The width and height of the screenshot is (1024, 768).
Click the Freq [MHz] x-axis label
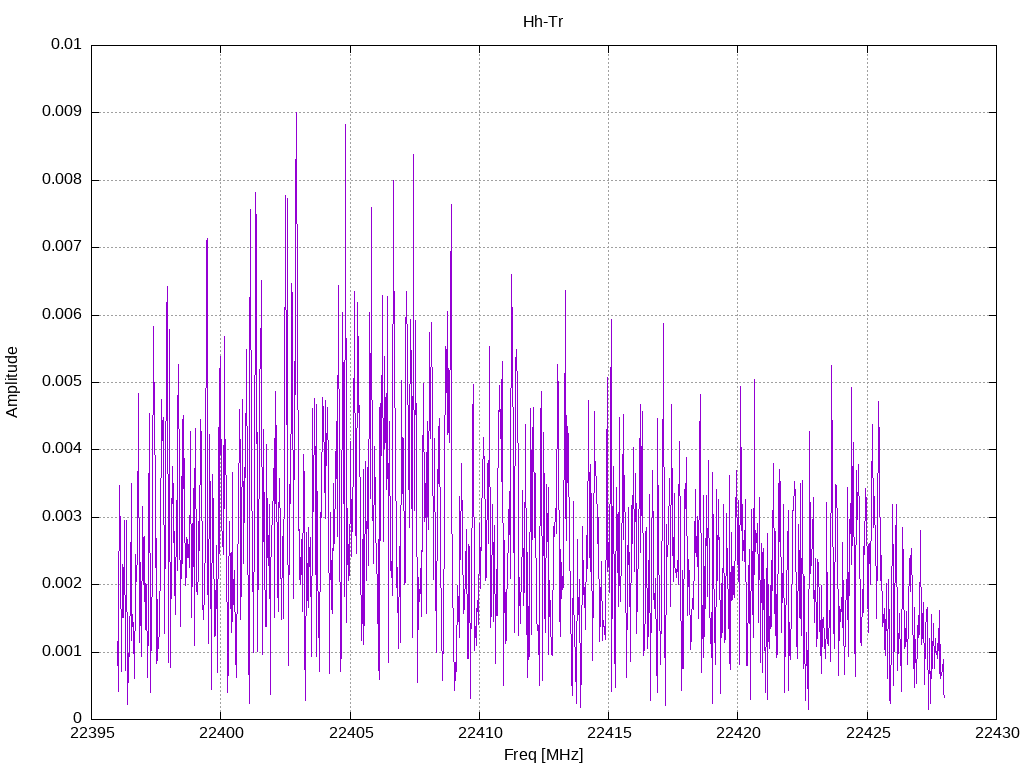coord(543,754)
